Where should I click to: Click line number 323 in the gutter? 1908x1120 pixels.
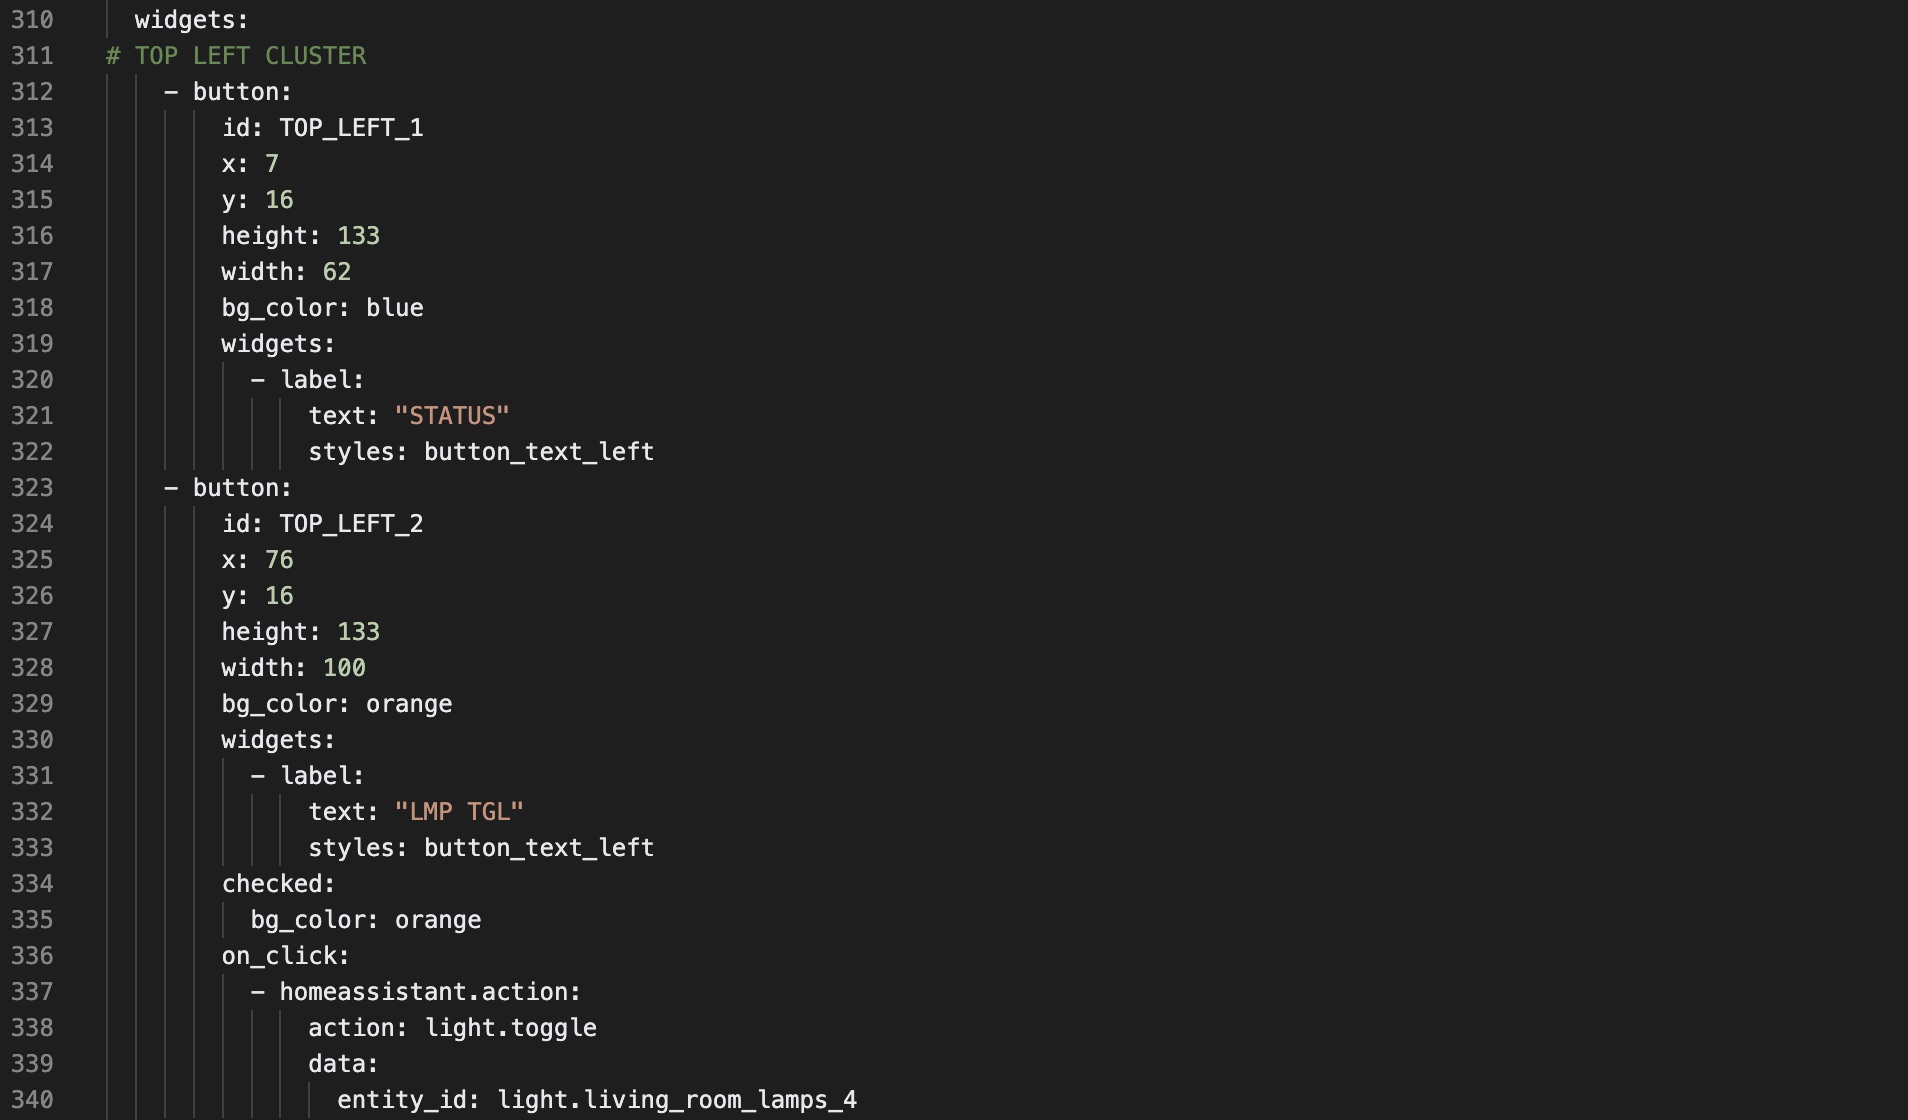(32, 488)
